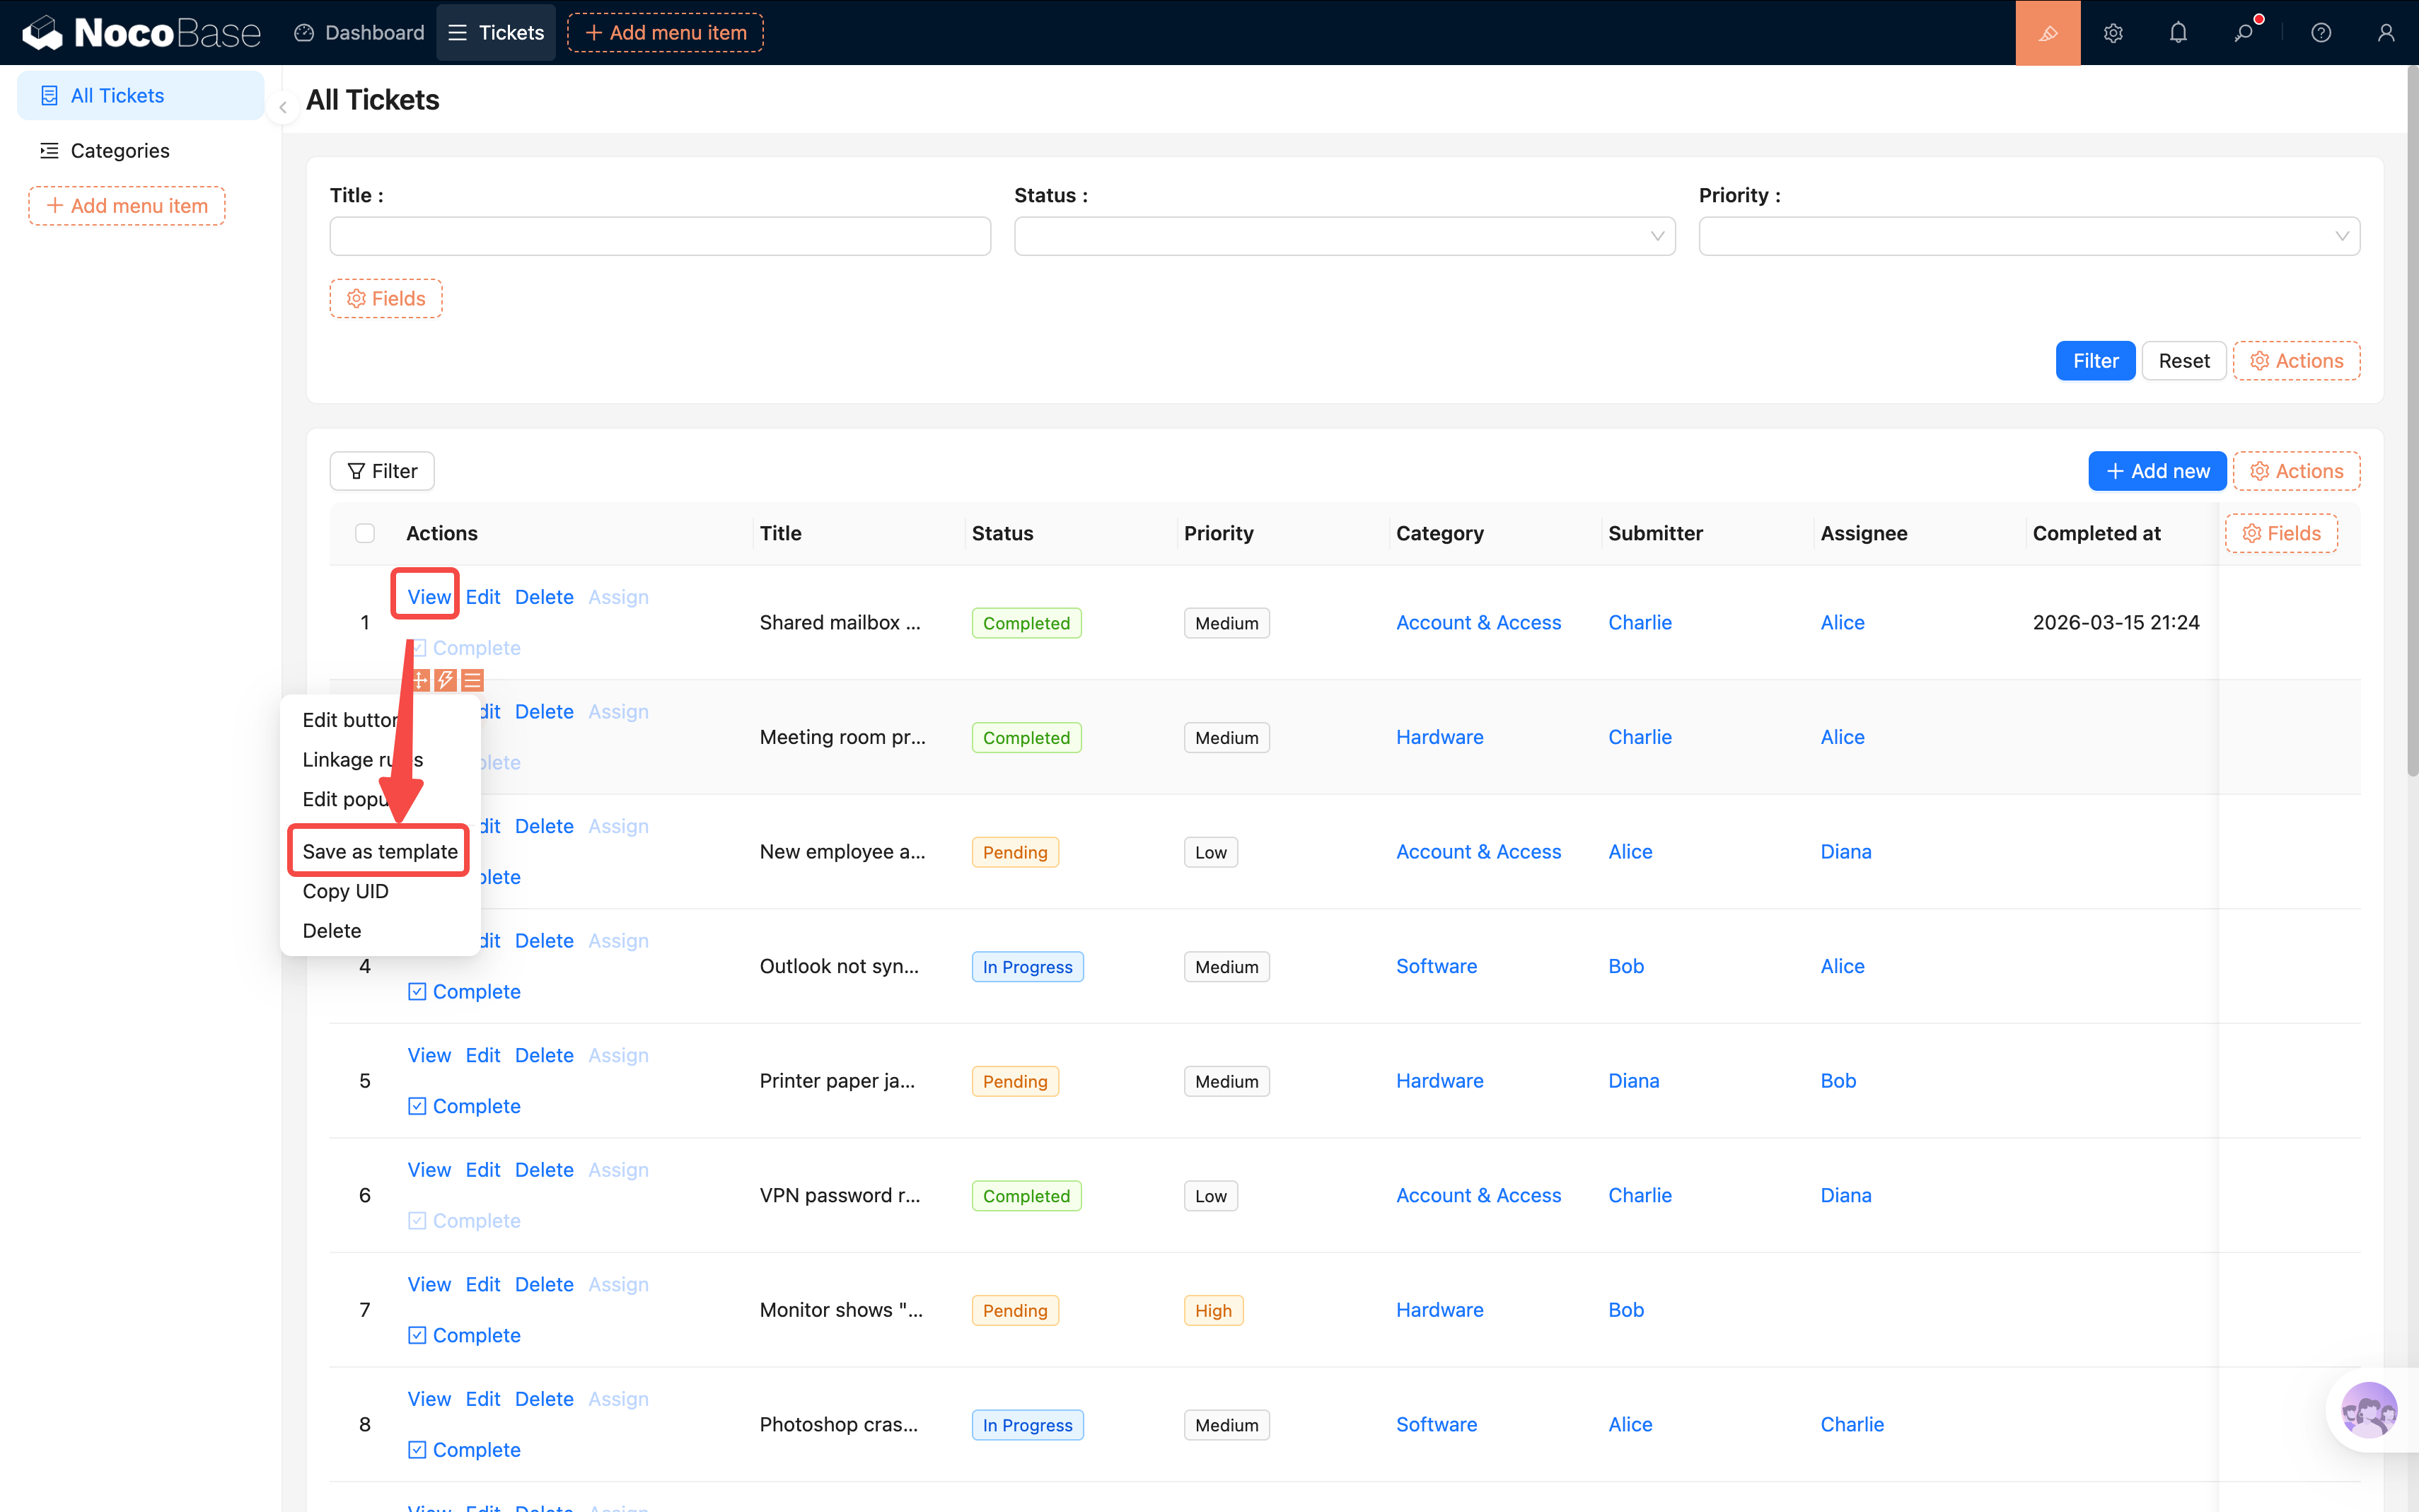2419x1512 pixels.
Task: Open the table block Actions configuration dropdown
Action: click(x=2296, y=471)
